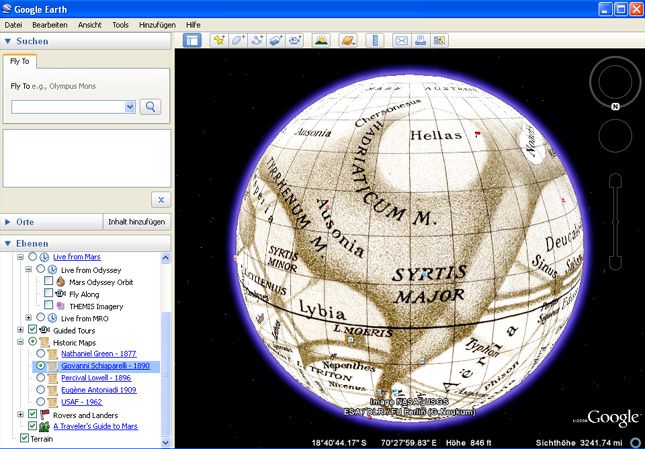Select the Nathaniel Green - 1877 radio button

coord(40,354)
